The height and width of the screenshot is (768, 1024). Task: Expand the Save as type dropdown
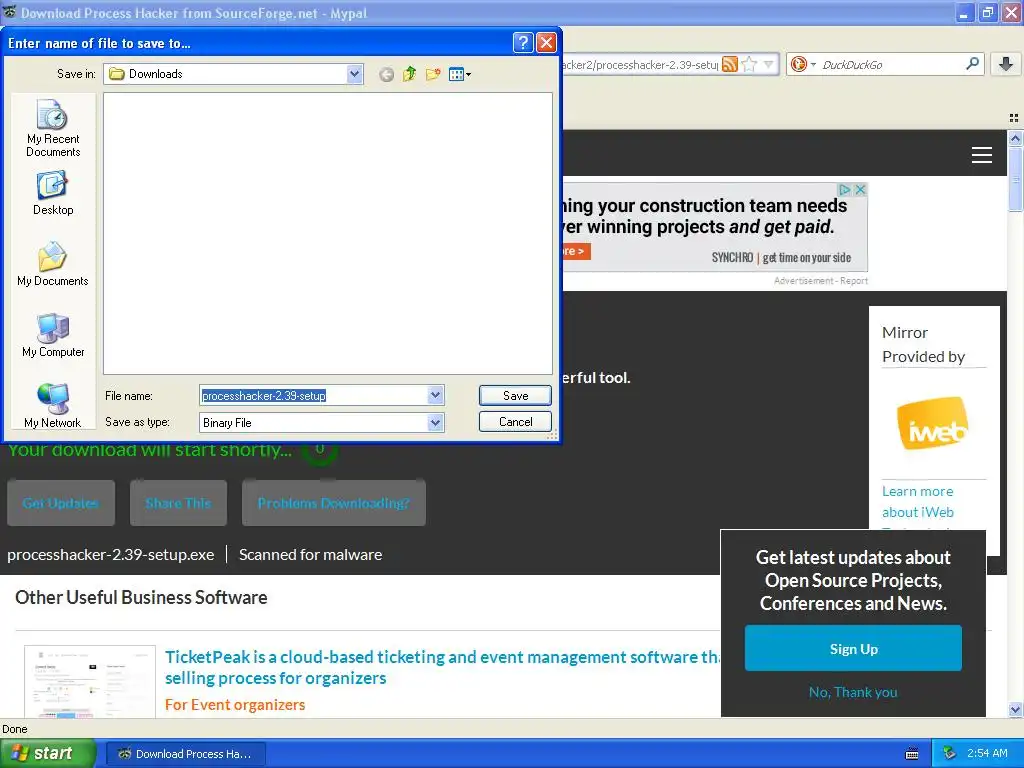436,423
